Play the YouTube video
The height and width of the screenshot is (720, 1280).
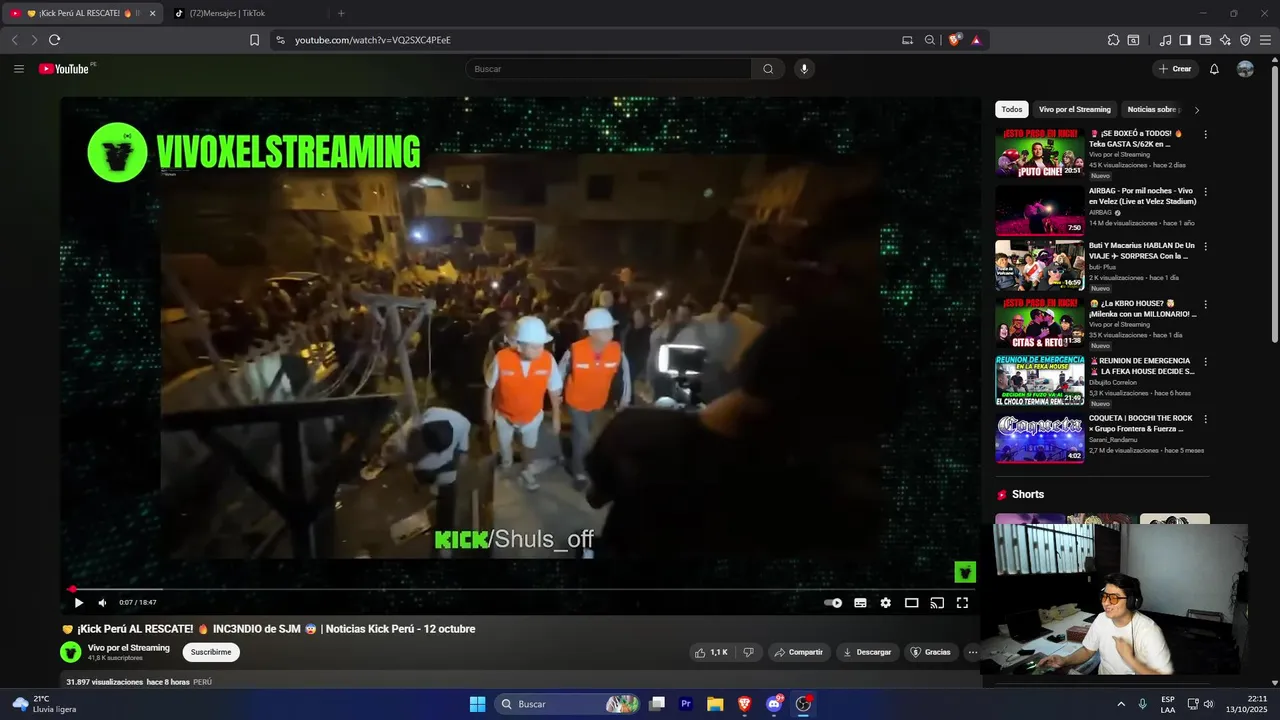79,603
